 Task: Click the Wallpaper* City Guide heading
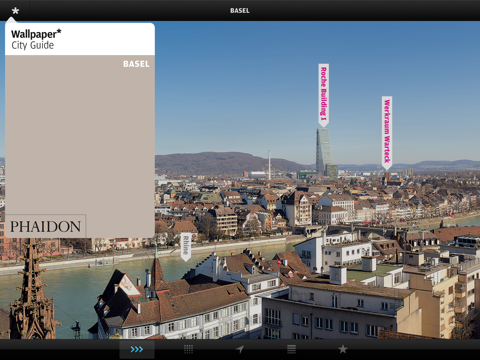coord(36,39)
